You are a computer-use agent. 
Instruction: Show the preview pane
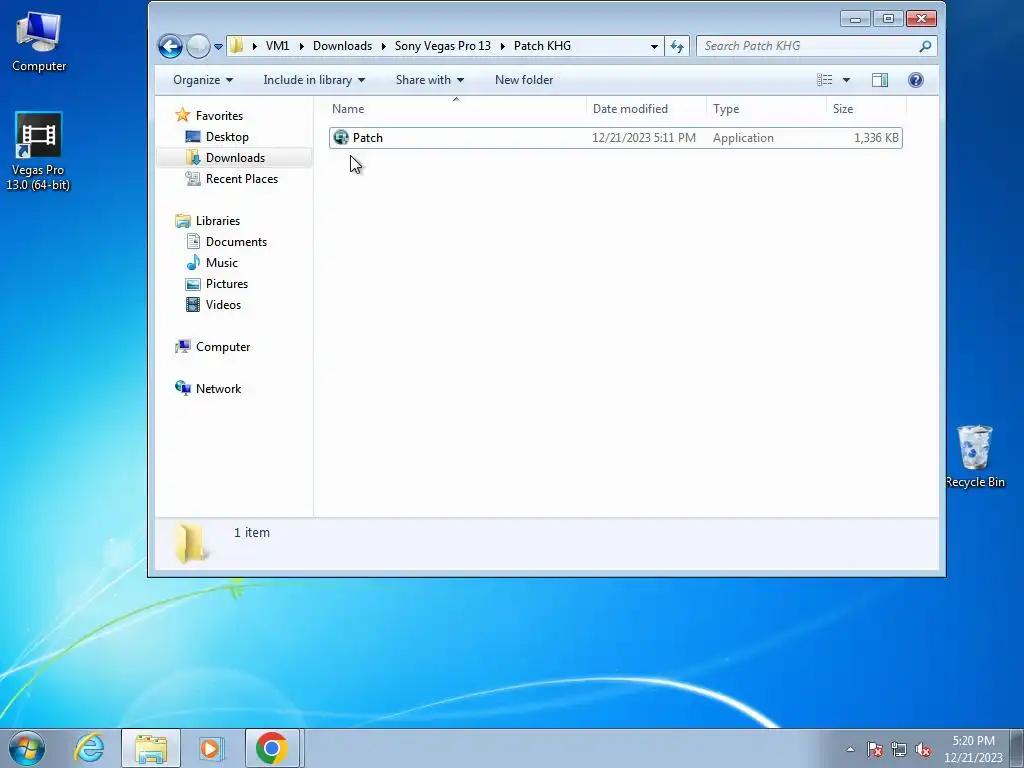tap(880, 80)
